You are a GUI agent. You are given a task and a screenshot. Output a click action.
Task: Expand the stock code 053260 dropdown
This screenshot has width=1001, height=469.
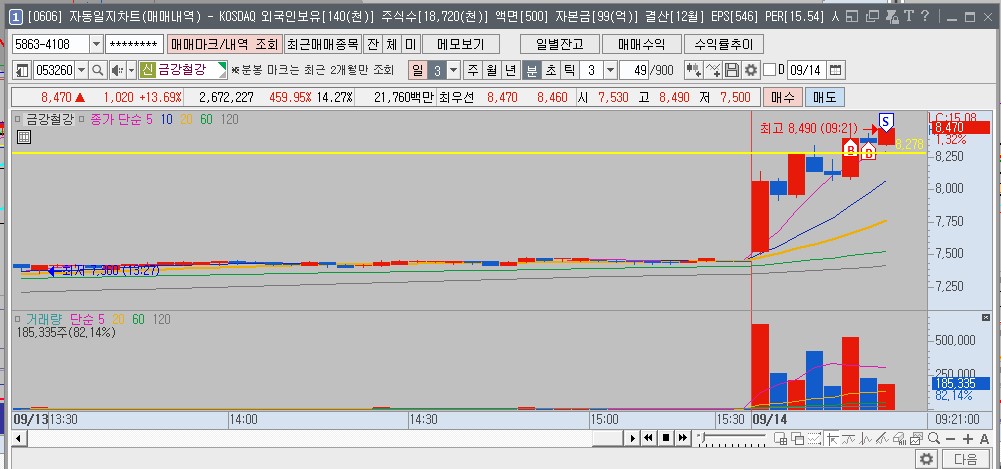coord(82,70)
